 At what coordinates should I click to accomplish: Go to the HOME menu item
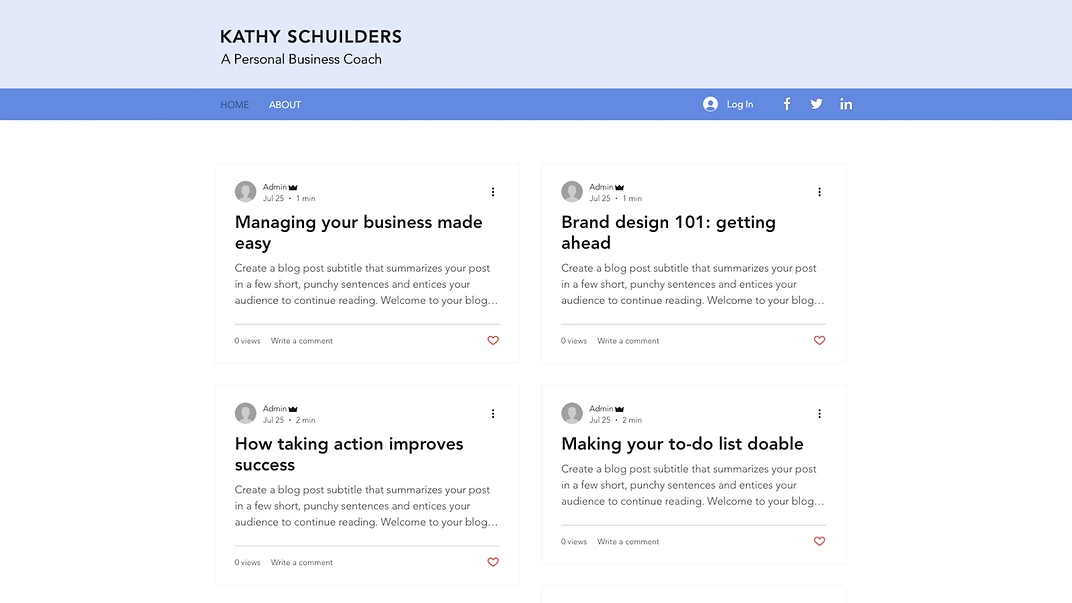(x=235, y=105)
